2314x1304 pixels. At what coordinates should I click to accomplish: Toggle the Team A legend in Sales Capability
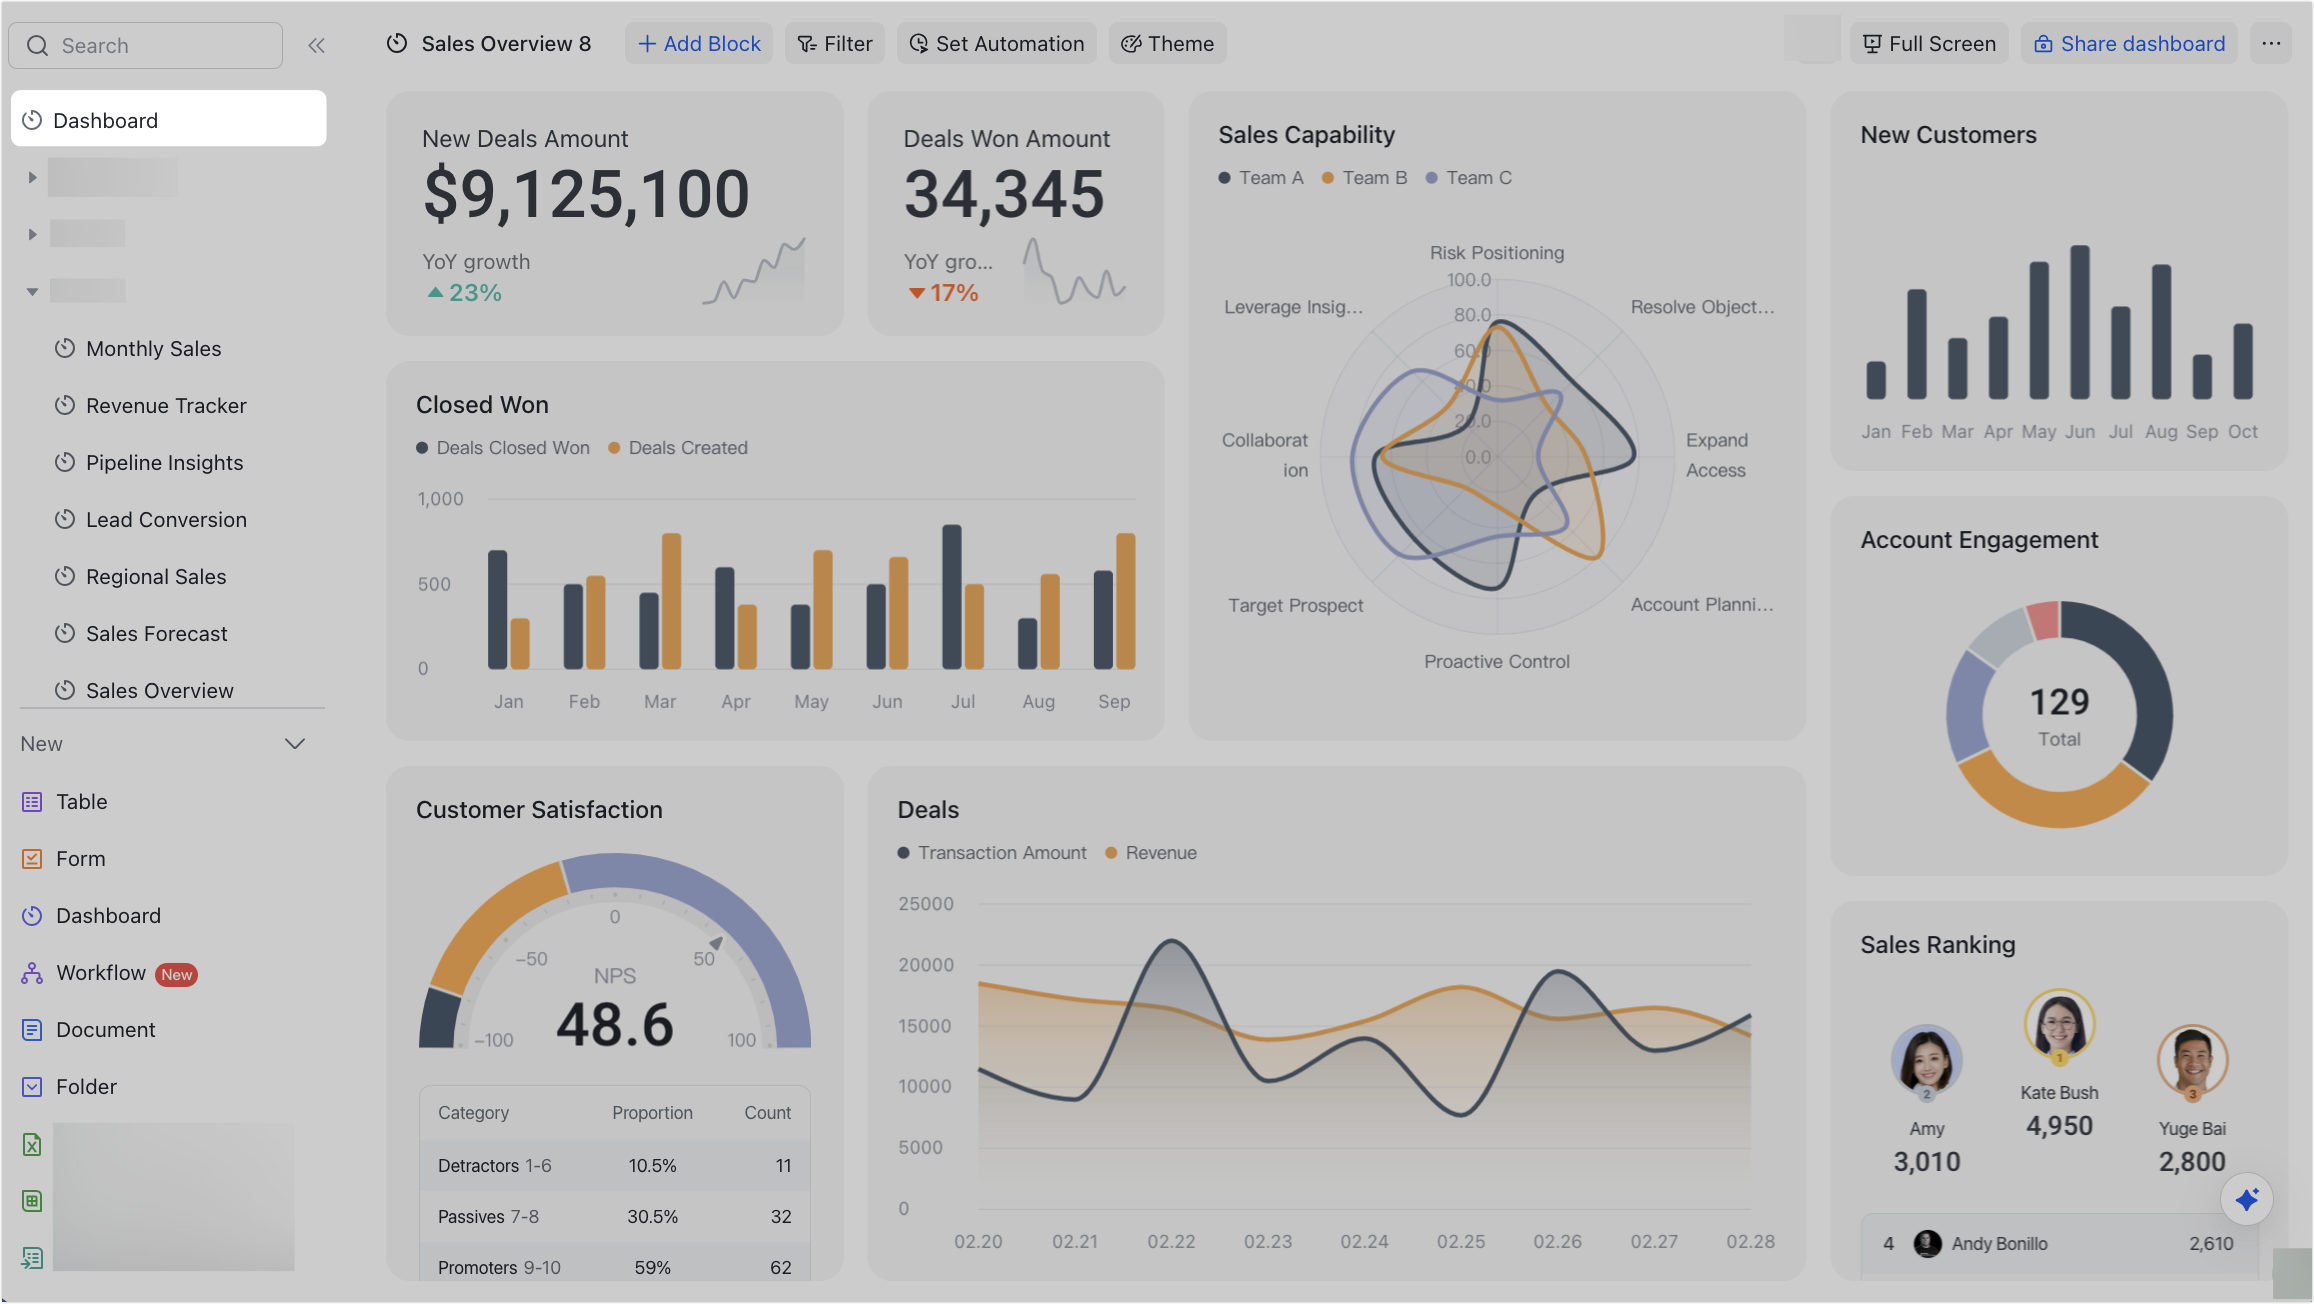point(1261,177)
